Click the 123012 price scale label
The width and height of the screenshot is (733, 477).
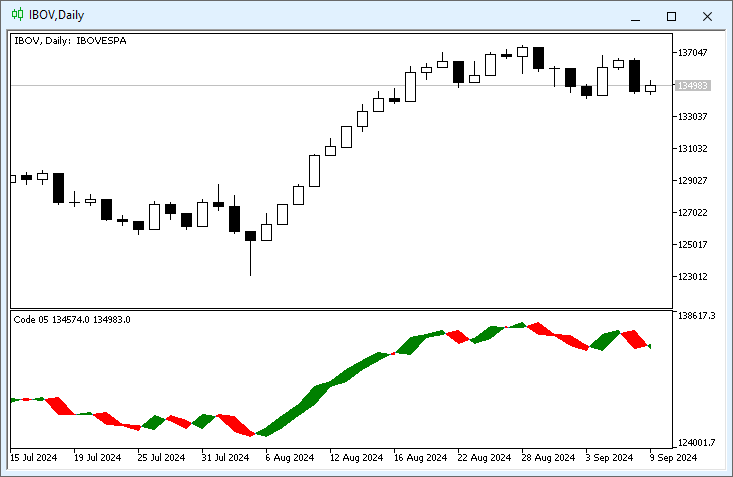tap(692, 277)
